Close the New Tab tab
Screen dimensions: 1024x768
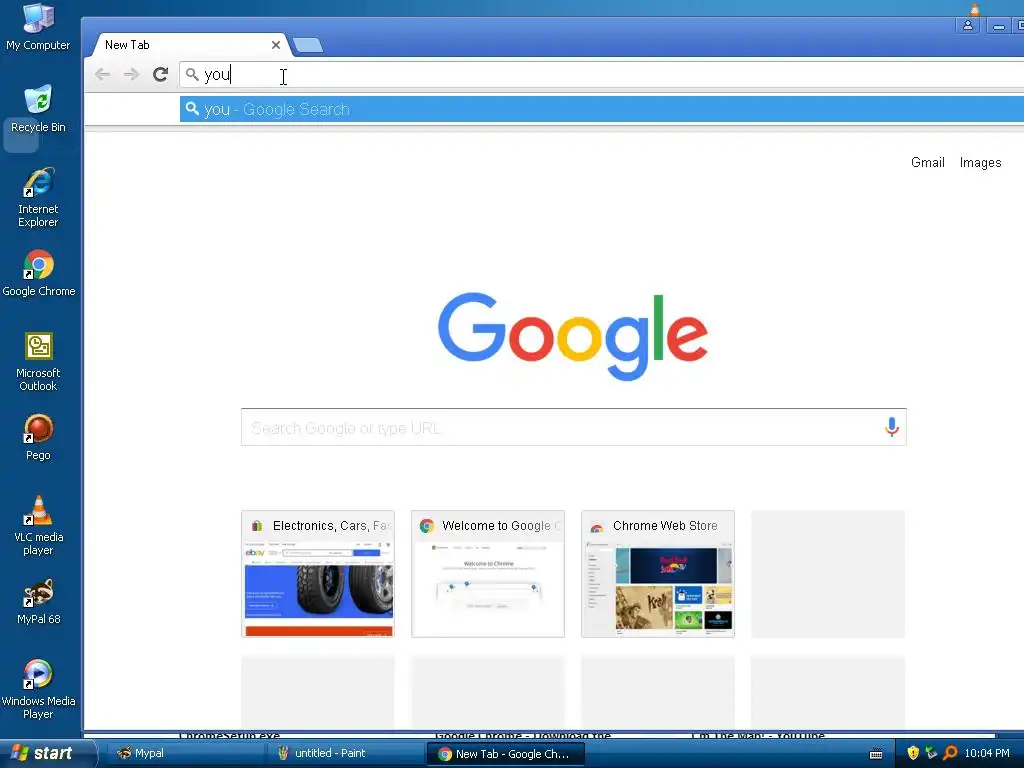276,45
